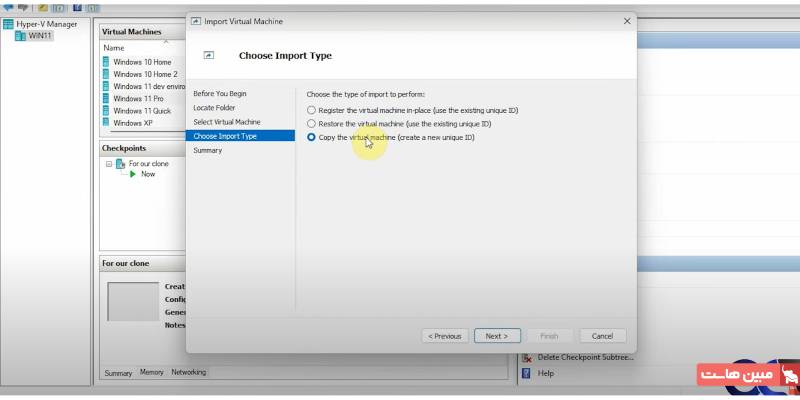This screenshot has width=800, height=400.
Task: Click the Cancel button
Action: [603, 336]
